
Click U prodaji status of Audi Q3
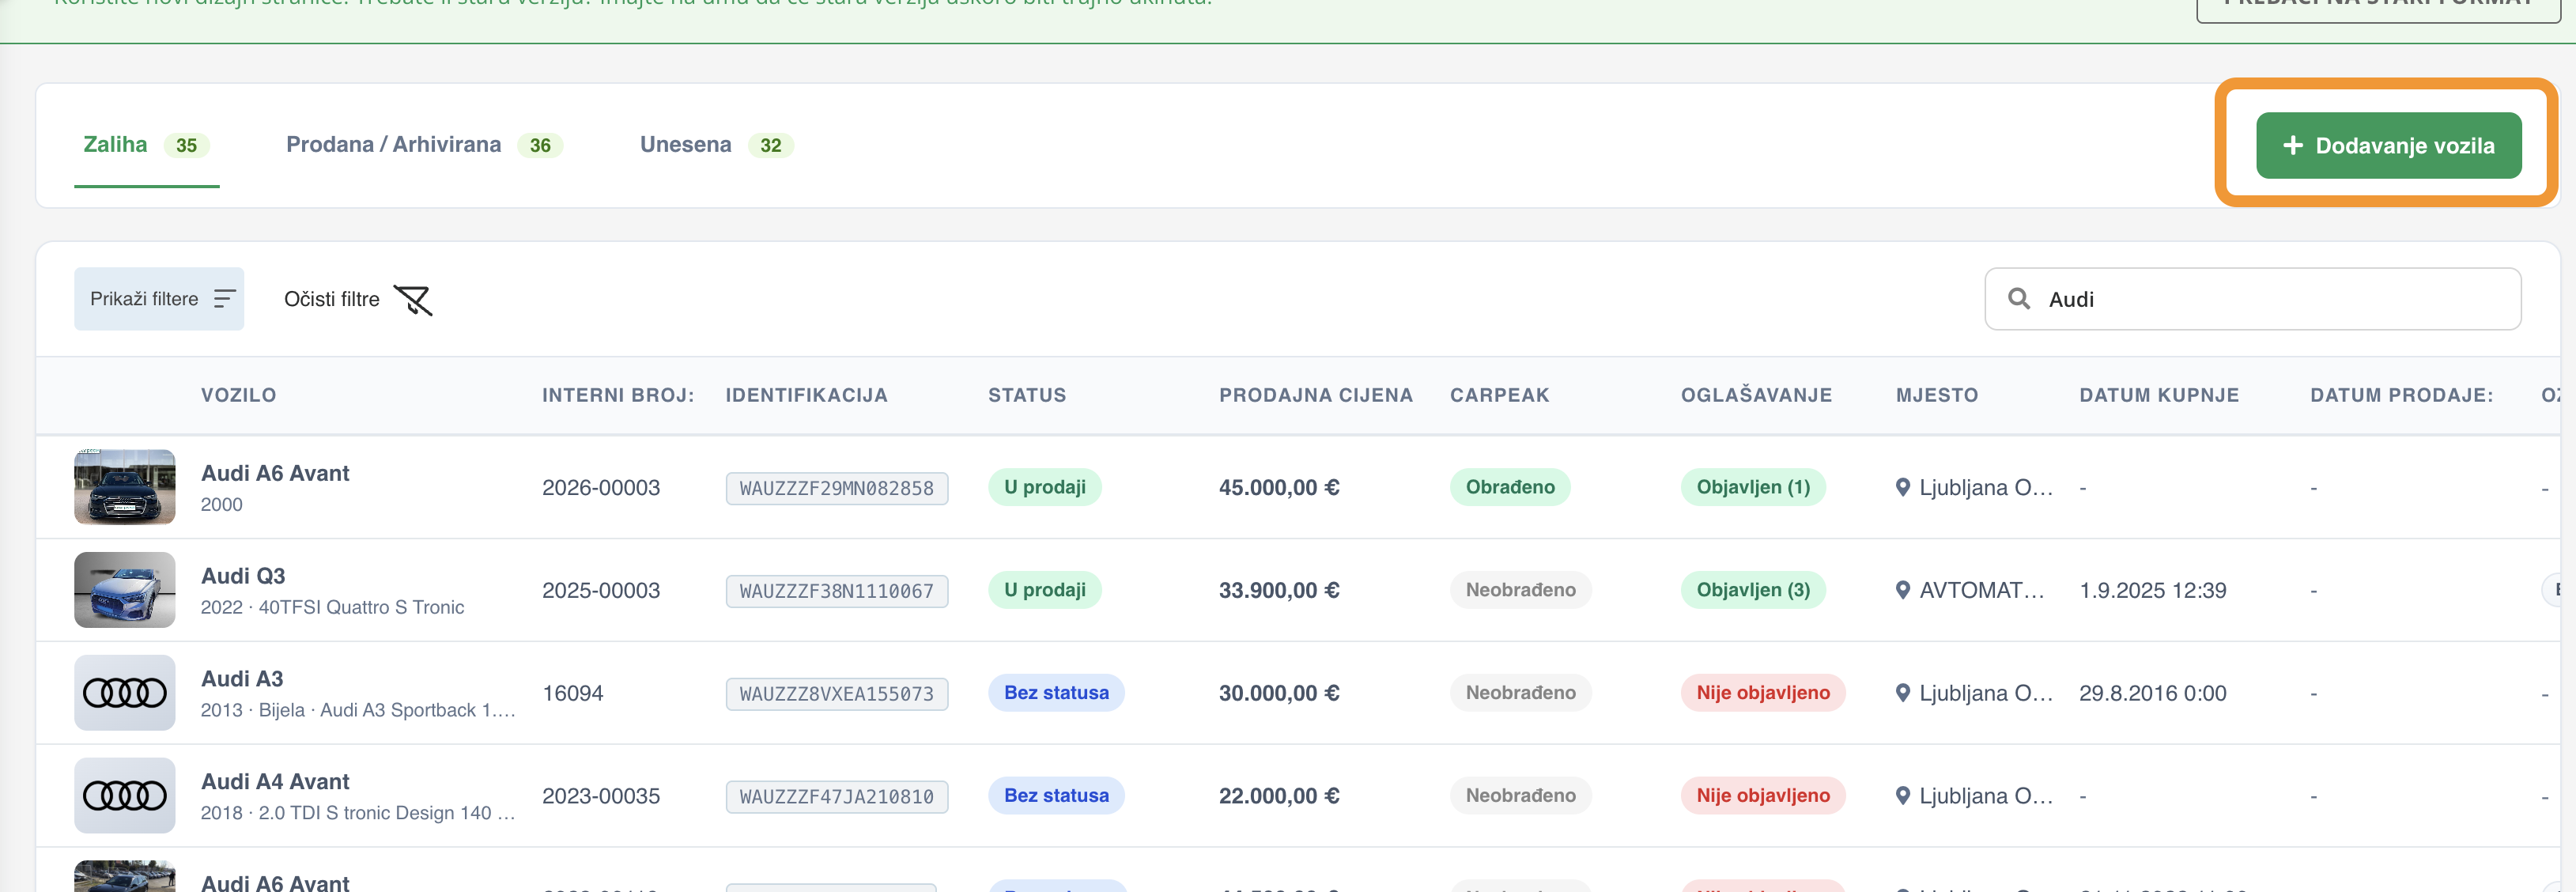coord(1045,590)
